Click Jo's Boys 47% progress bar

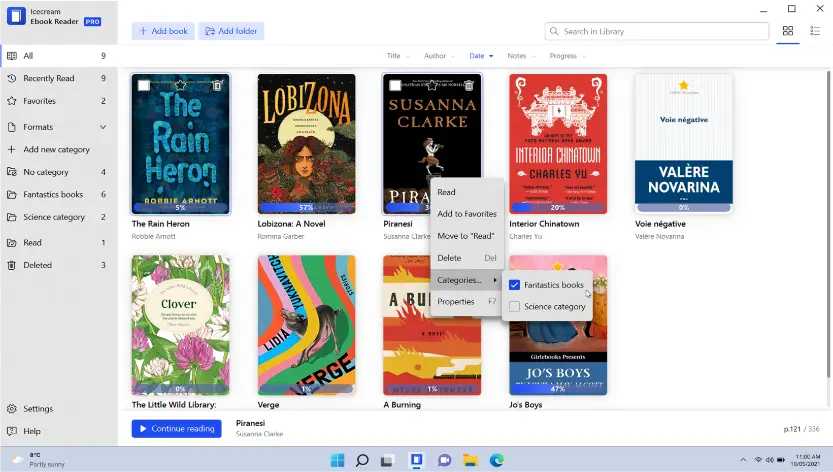click(558, 389)
